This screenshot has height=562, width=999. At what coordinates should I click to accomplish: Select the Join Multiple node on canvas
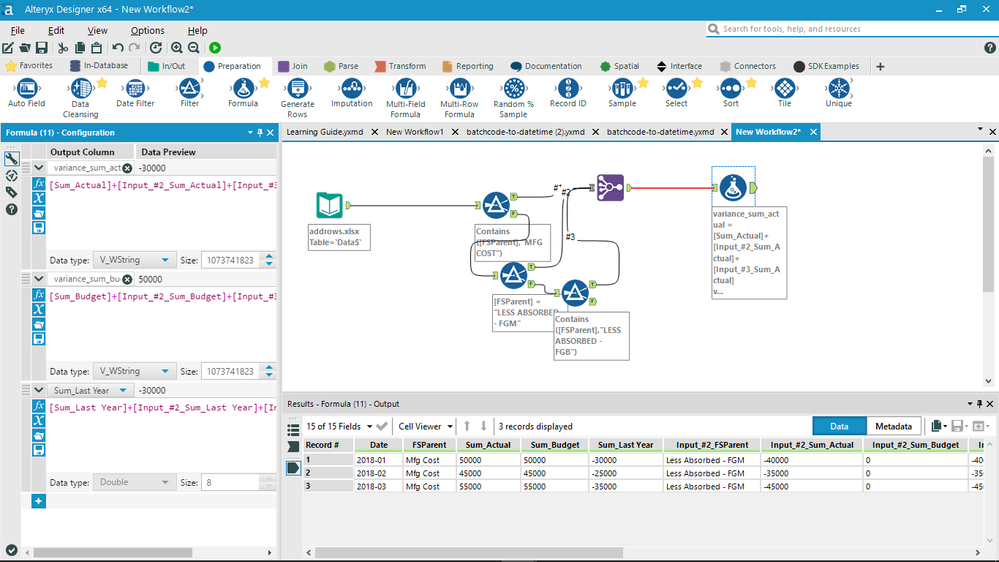click(610, 187)
